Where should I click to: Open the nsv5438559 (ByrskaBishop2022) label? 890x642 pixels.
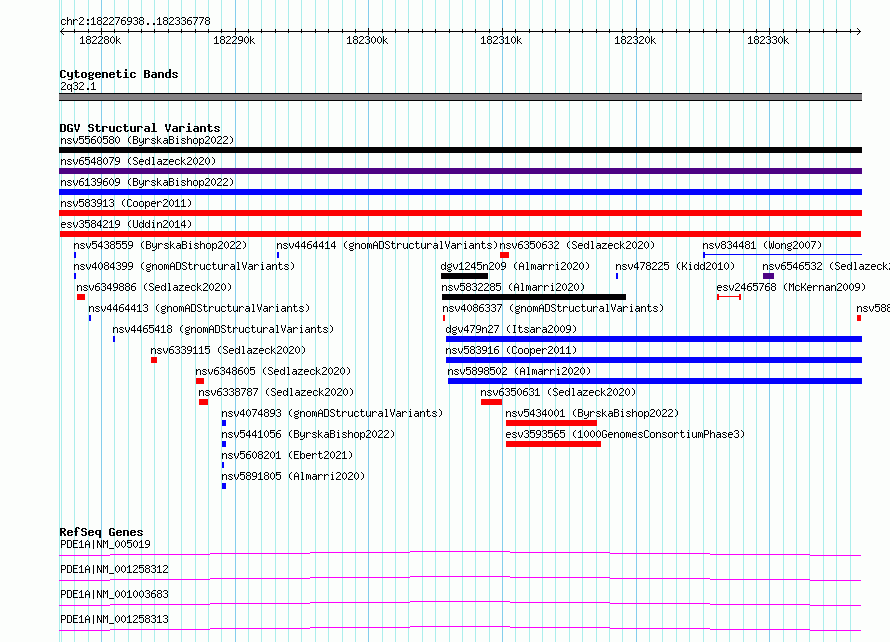tap(160, 245)
